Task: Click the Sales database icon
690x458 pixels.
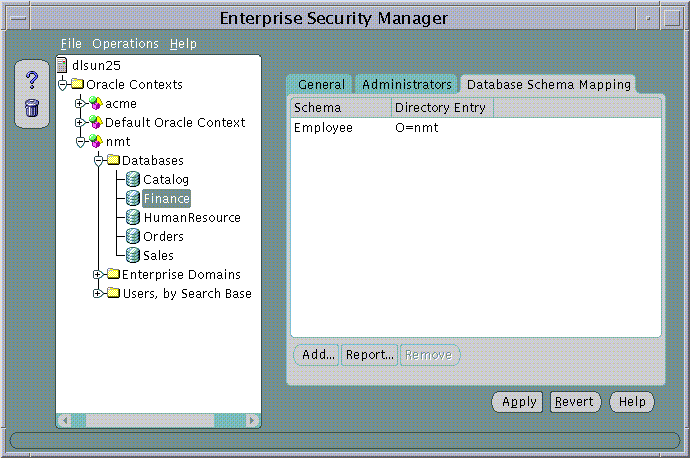Action: click(133, 256)
